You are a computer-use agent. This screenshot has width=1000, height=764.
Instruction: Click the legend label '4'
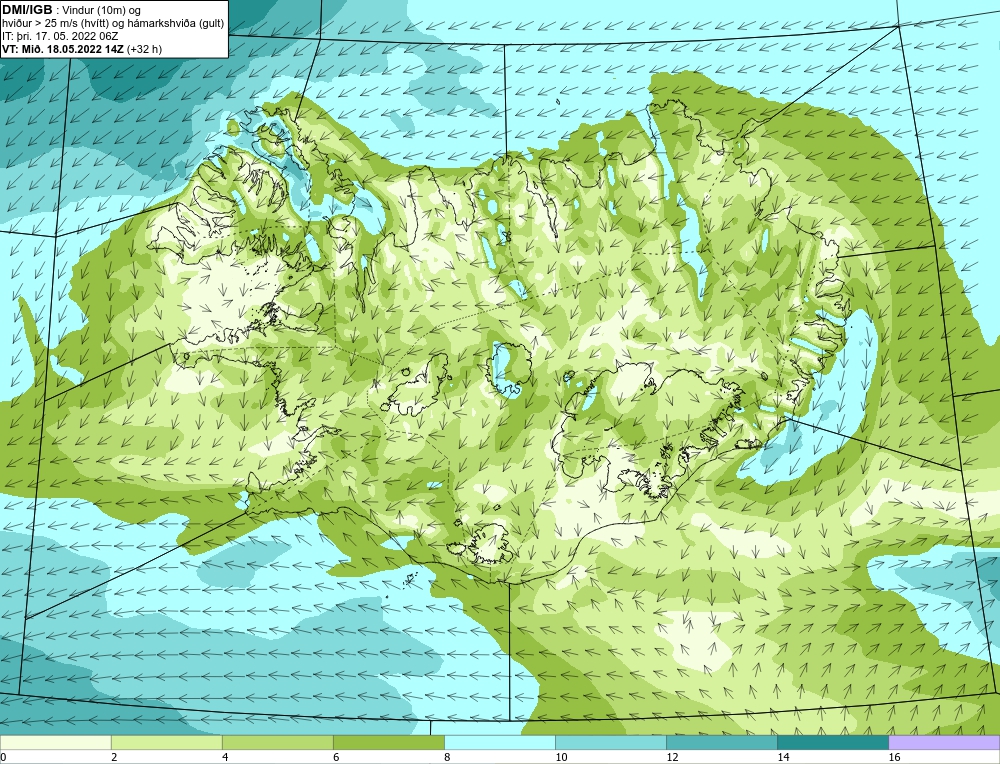[225, 757]
